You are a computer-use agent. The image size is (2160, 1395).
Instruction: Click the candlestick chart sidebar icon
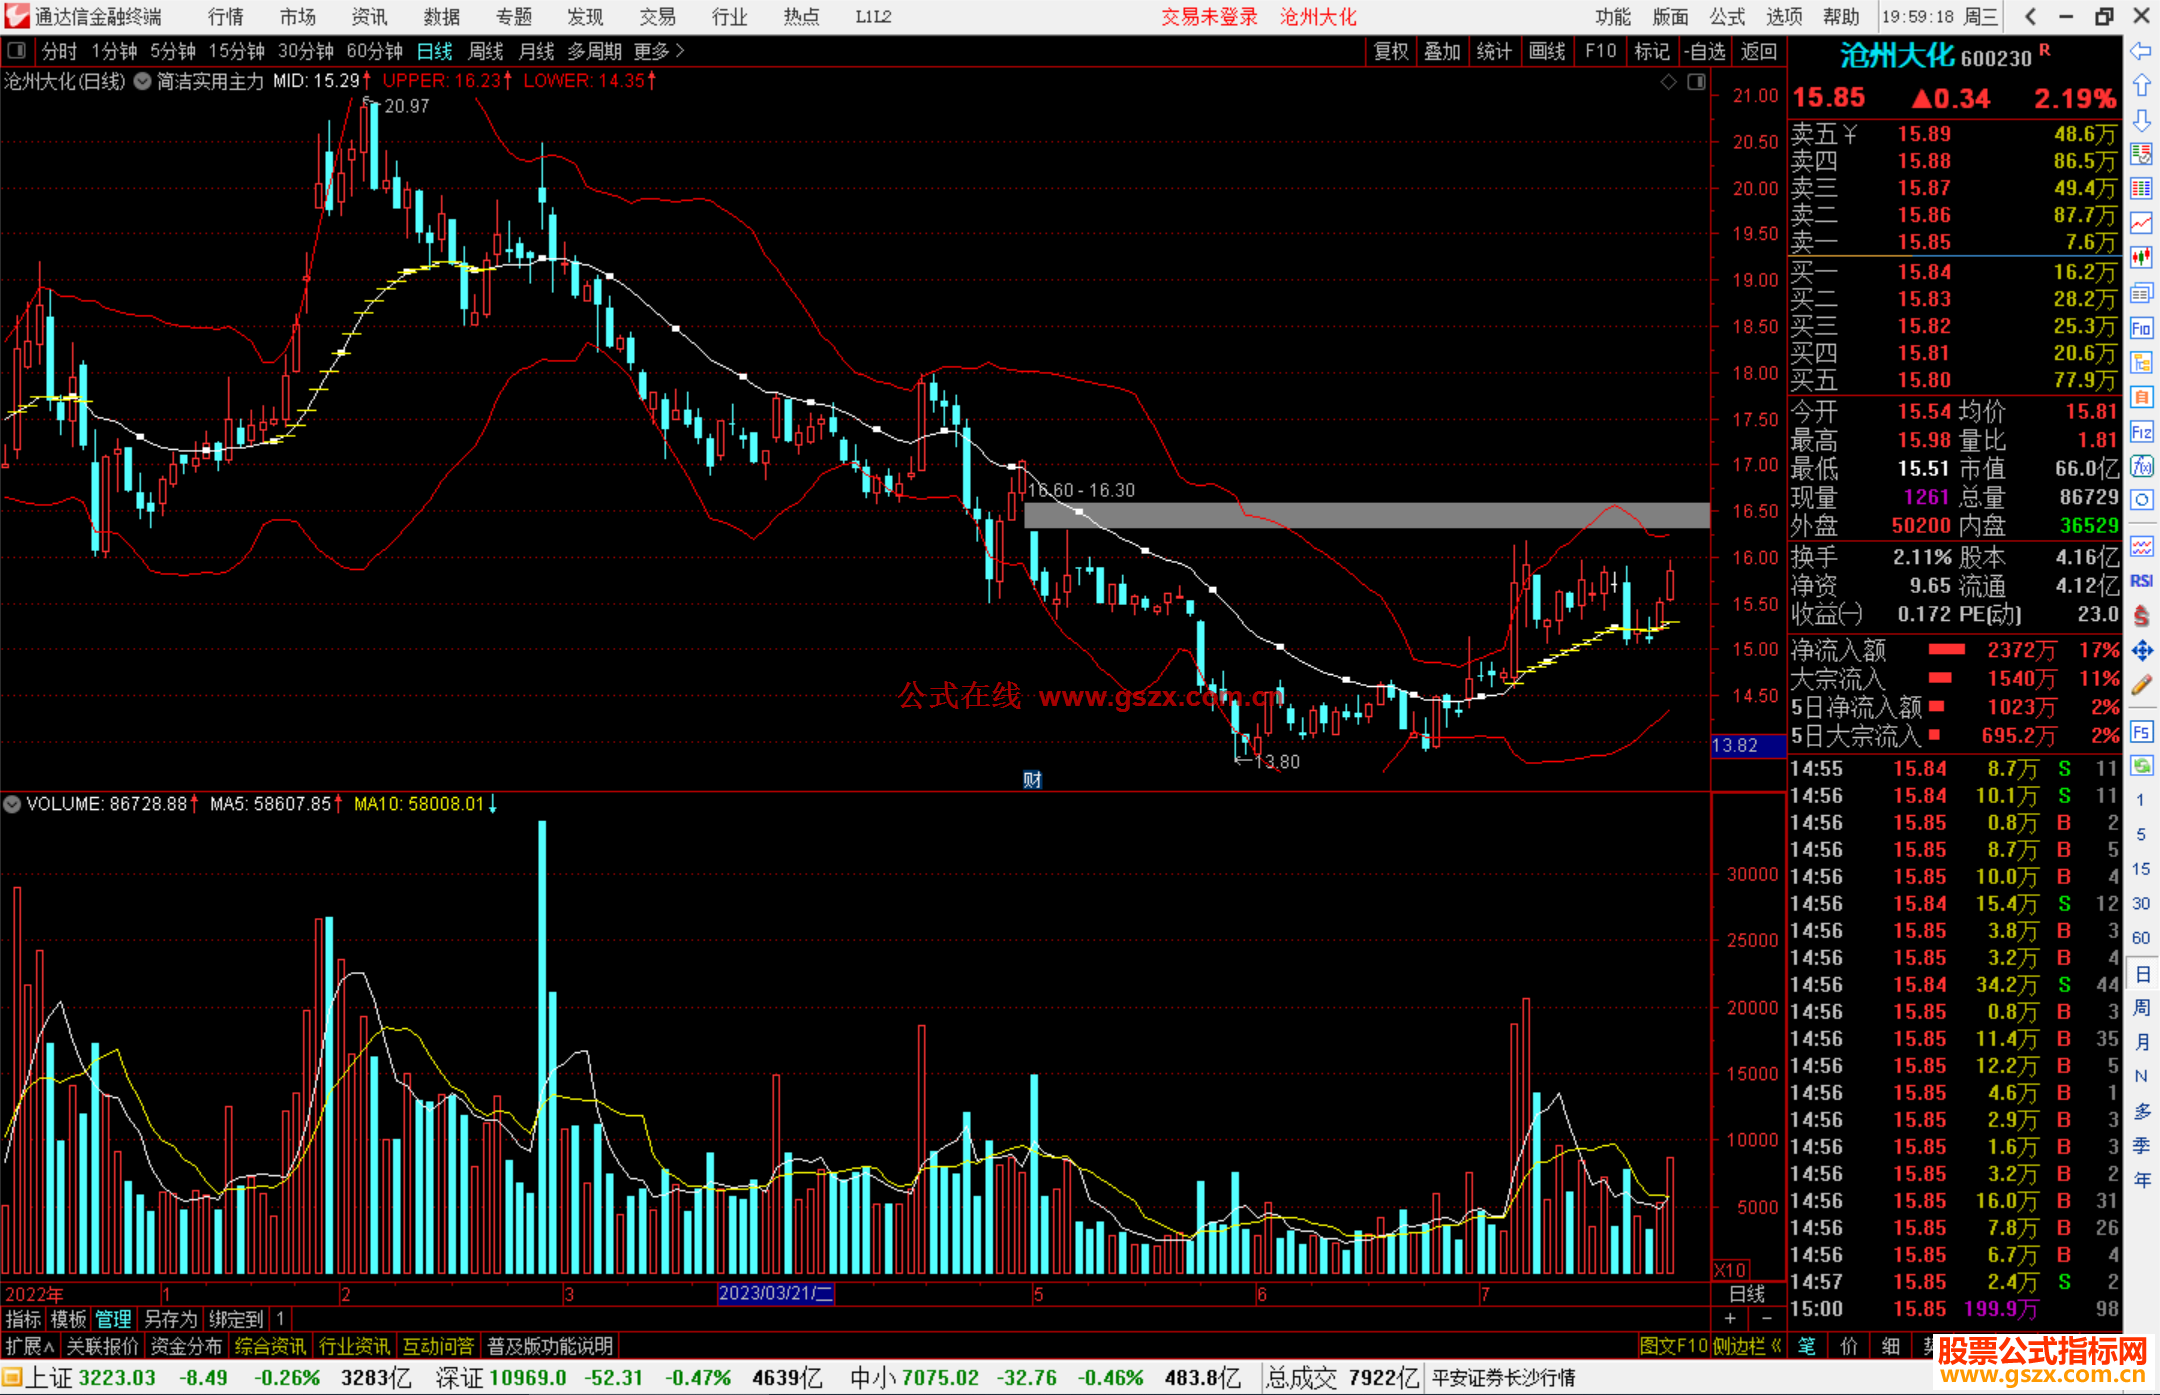tap(2141, 257)
